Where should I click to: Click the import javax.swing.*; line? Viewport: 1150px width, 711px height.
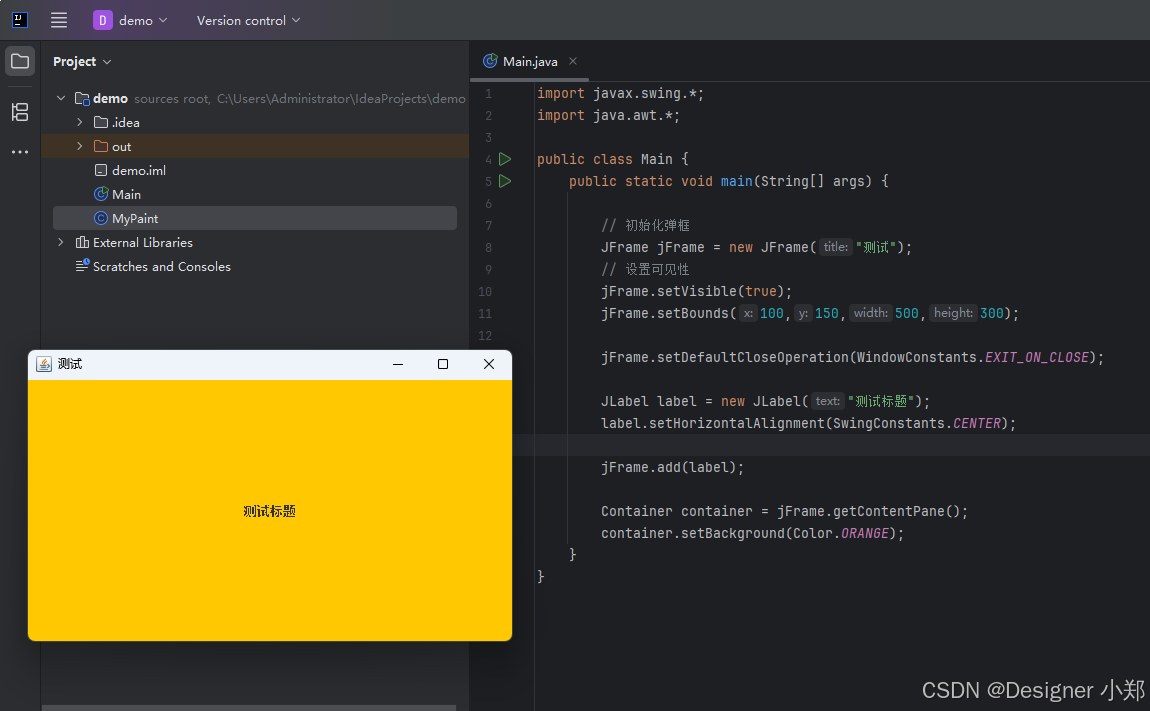click(x=620, y=93)
